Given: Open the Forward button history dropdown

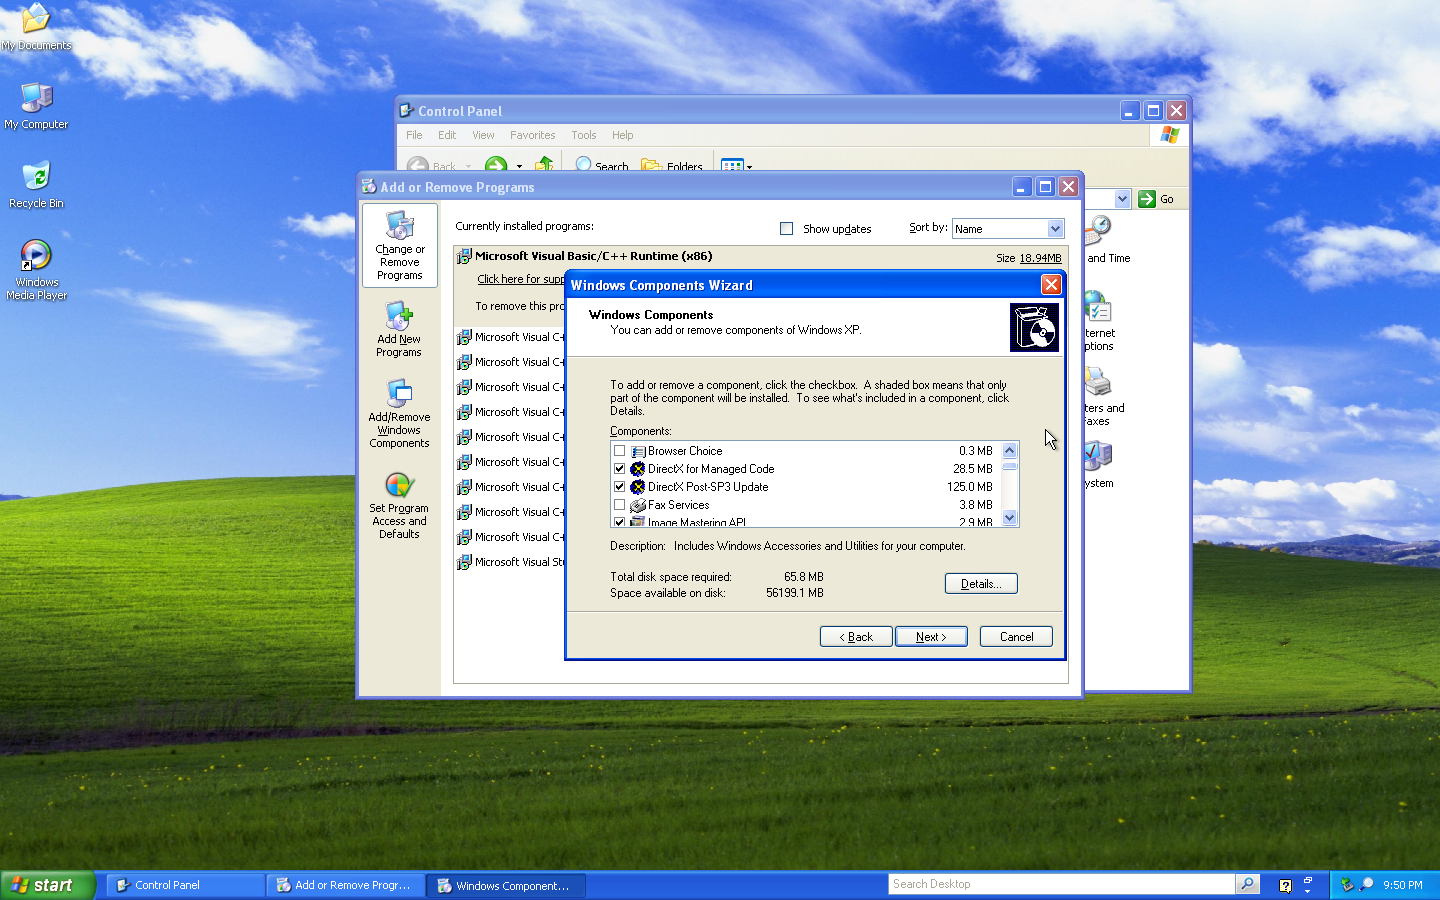Looking at the screenshot, I should point(518,167).
